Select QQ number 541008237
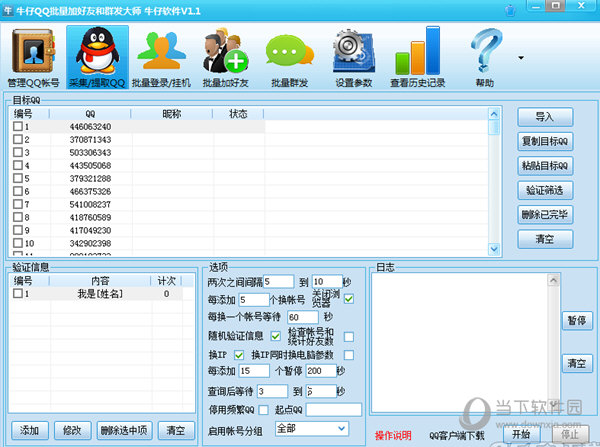 click(90, 204)
